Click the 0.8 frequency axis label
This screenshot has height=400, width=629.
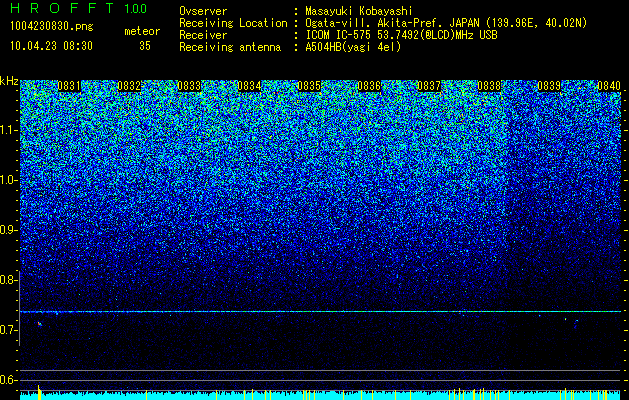(x=8, y=280)
